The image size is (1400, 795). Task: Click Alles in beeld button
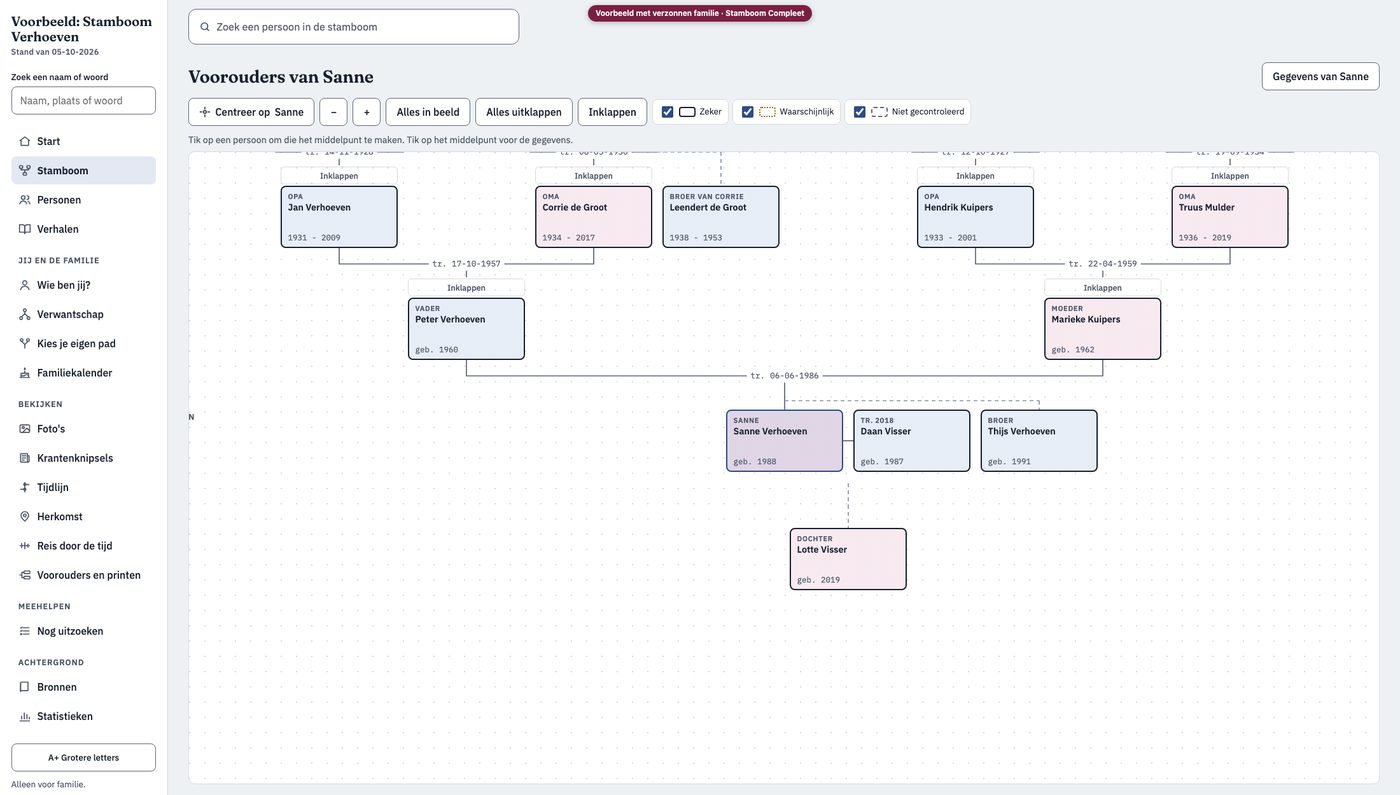pos(428,112)
